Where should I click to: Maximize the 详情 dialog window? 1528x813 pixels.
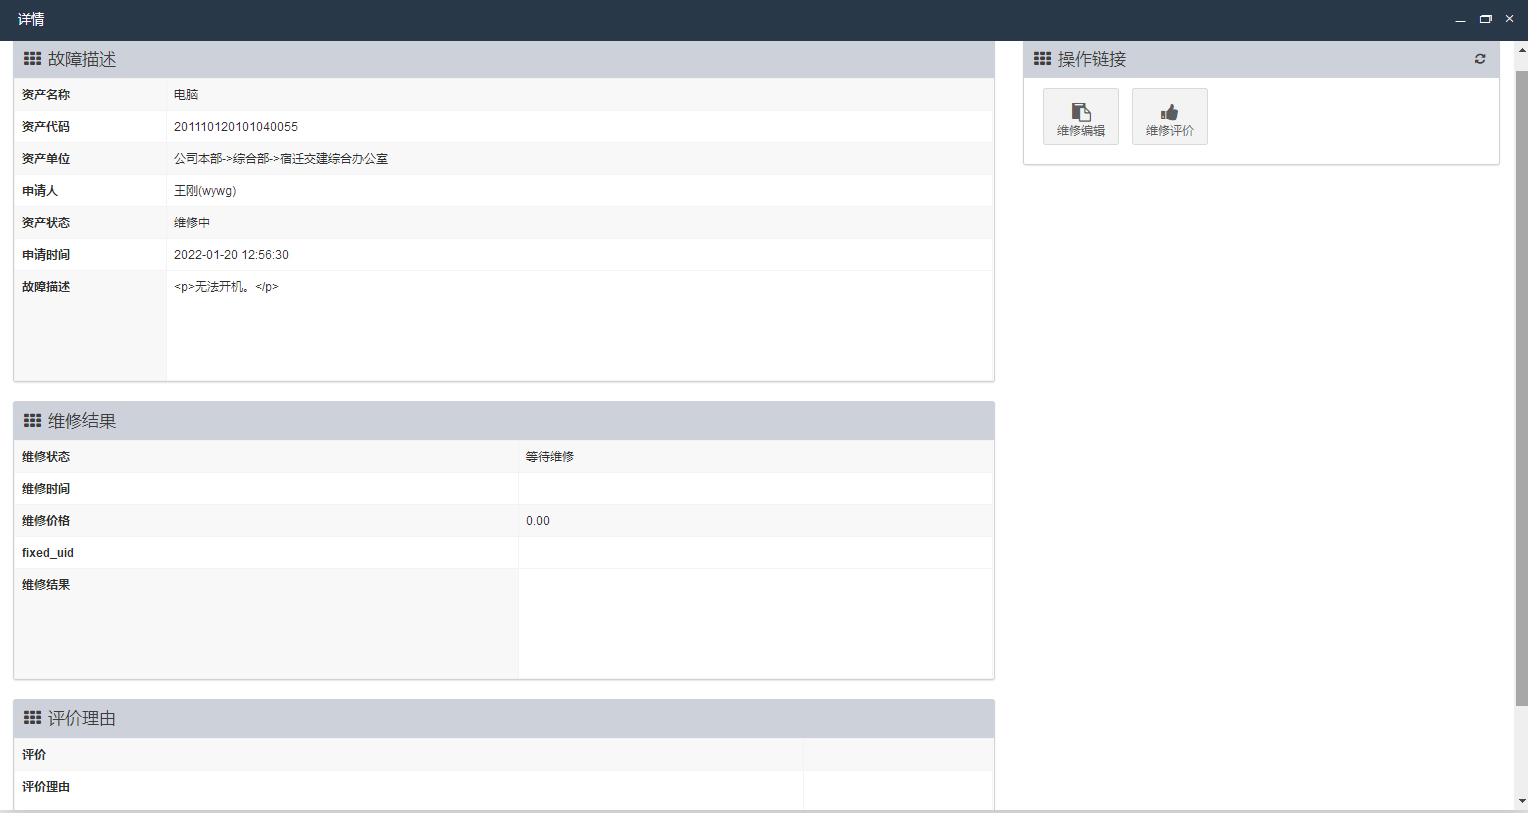pyautogui.click(x=1485, y=19)
